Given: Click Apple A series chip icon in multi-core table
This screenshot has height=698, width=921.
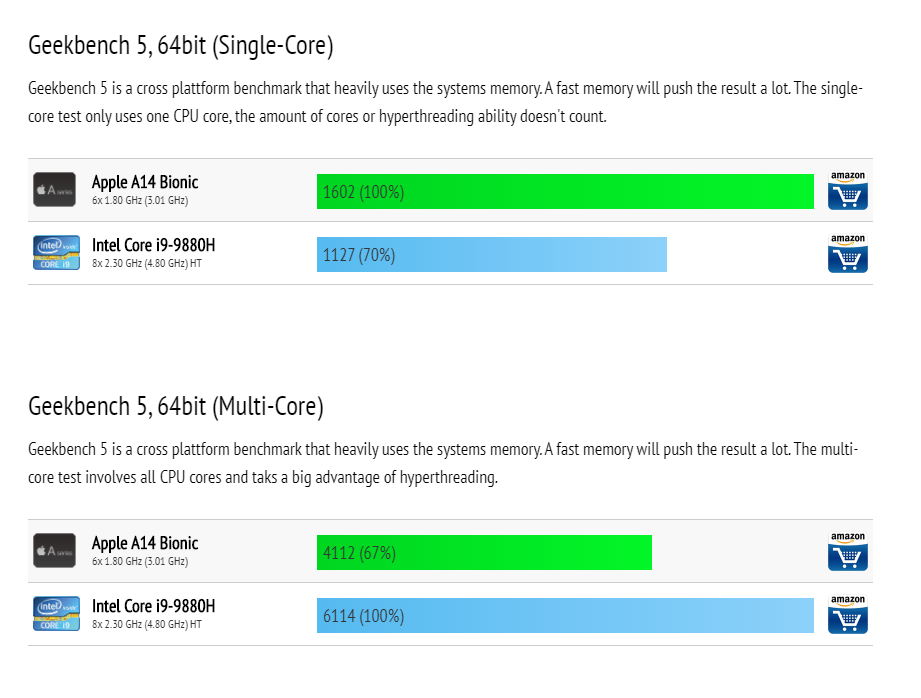Looking at the screenshot, I should [54, 551].
